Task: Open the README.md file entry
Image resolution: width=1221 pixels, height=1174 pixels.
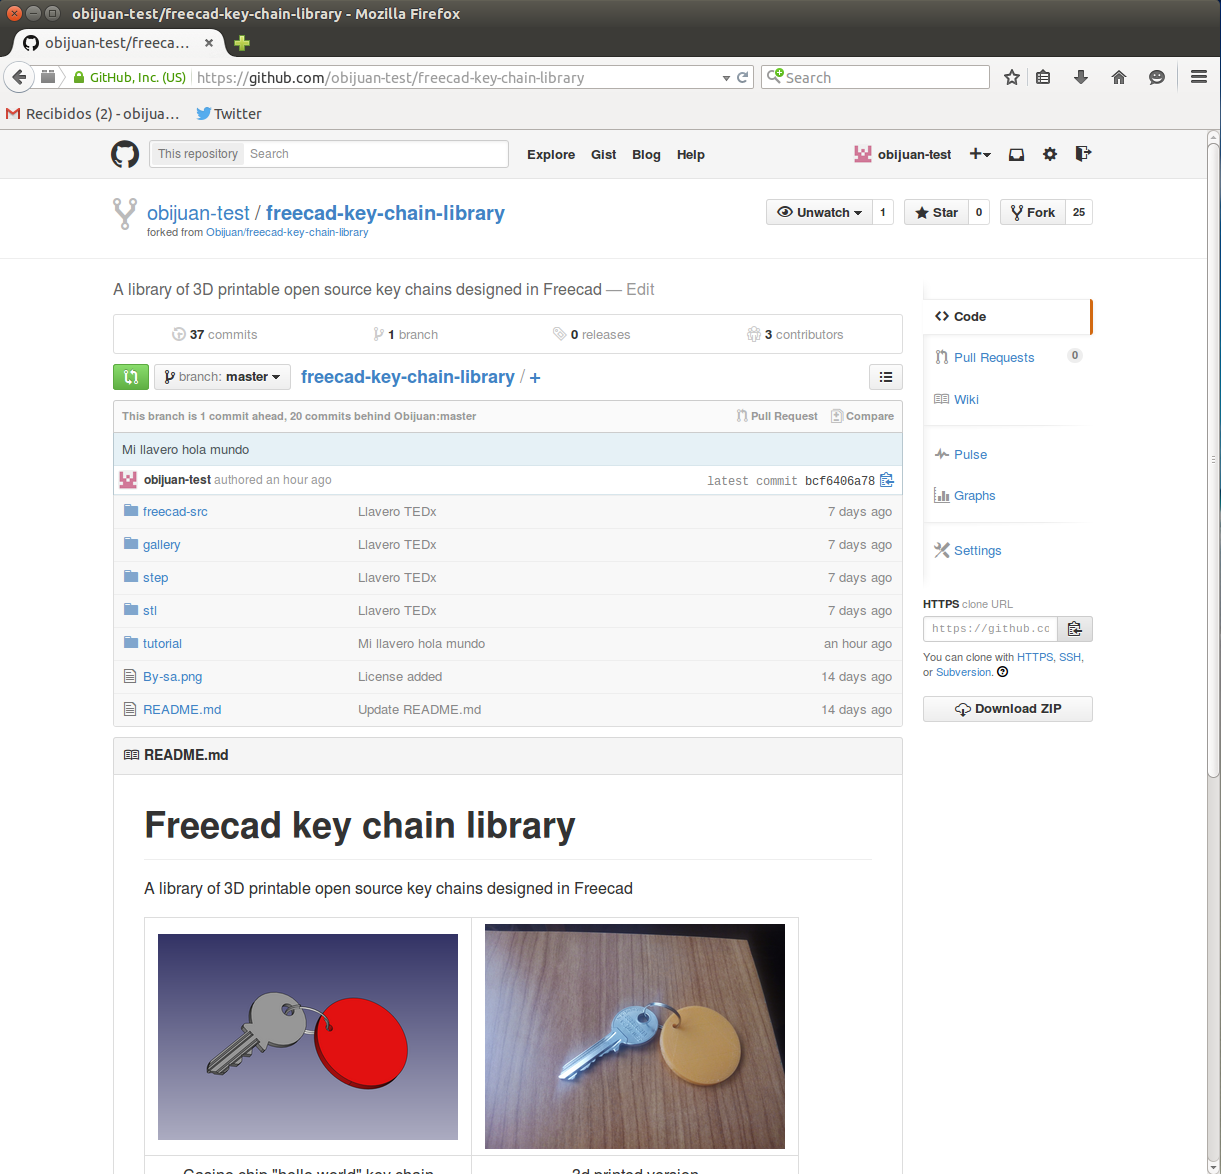Action: coord(182,709)
